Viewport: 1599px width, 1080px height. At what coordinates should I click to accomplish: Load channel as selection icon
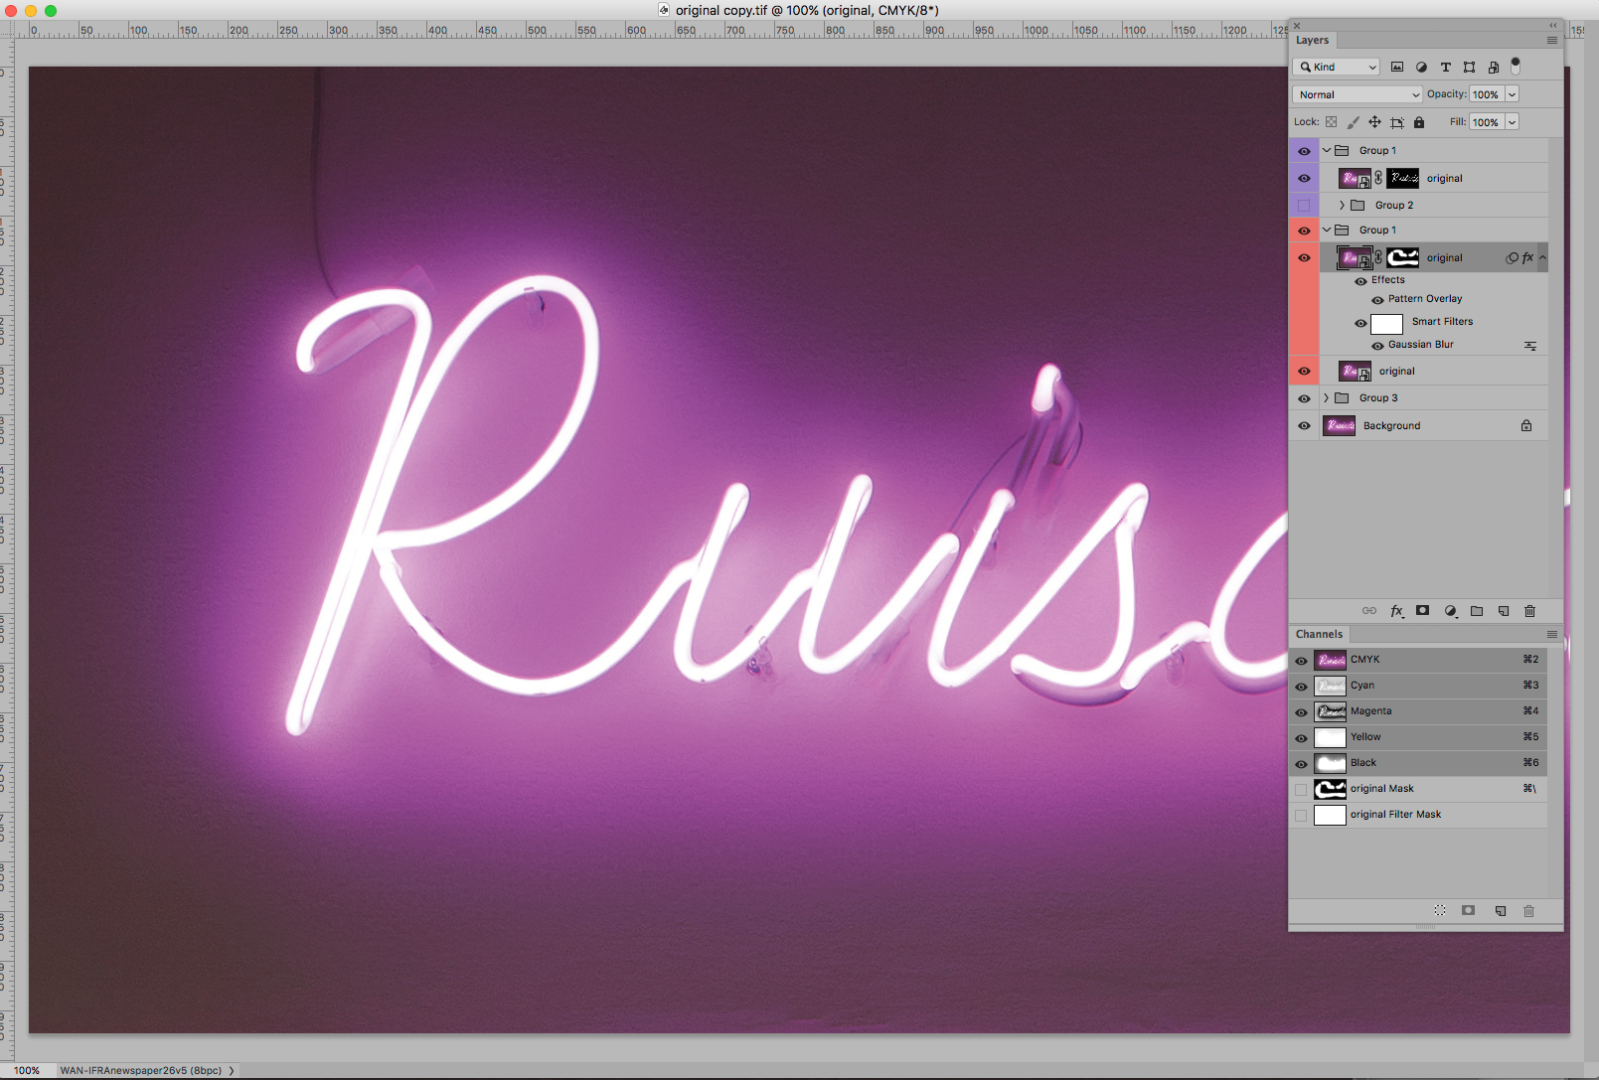click(x=1440, y=910)
